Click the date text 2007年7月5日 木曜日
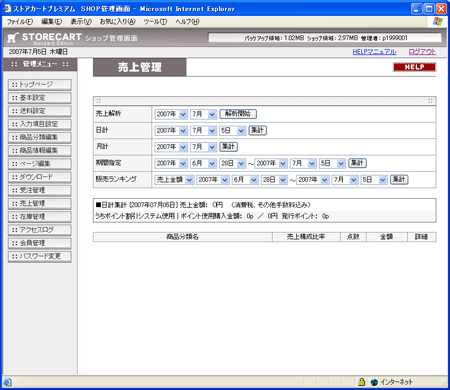 [38, 52]
